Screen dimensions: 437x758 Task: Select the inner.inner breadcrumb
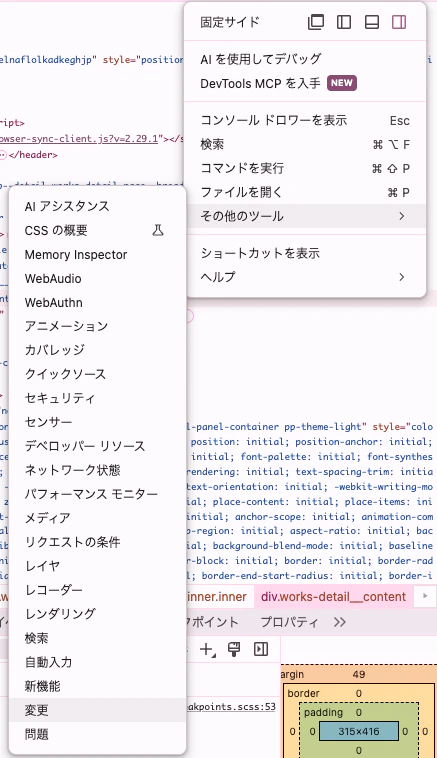click(217, 597)
